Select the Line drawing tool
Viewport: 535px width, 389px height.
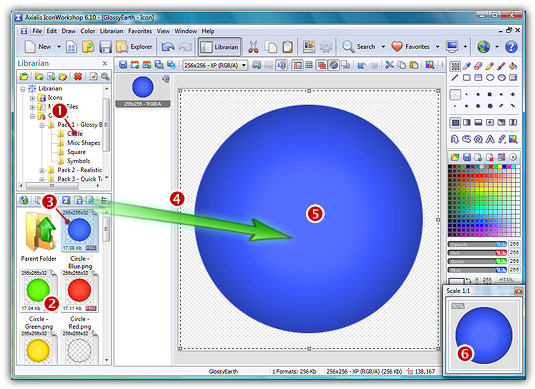(x=455, y=77)
